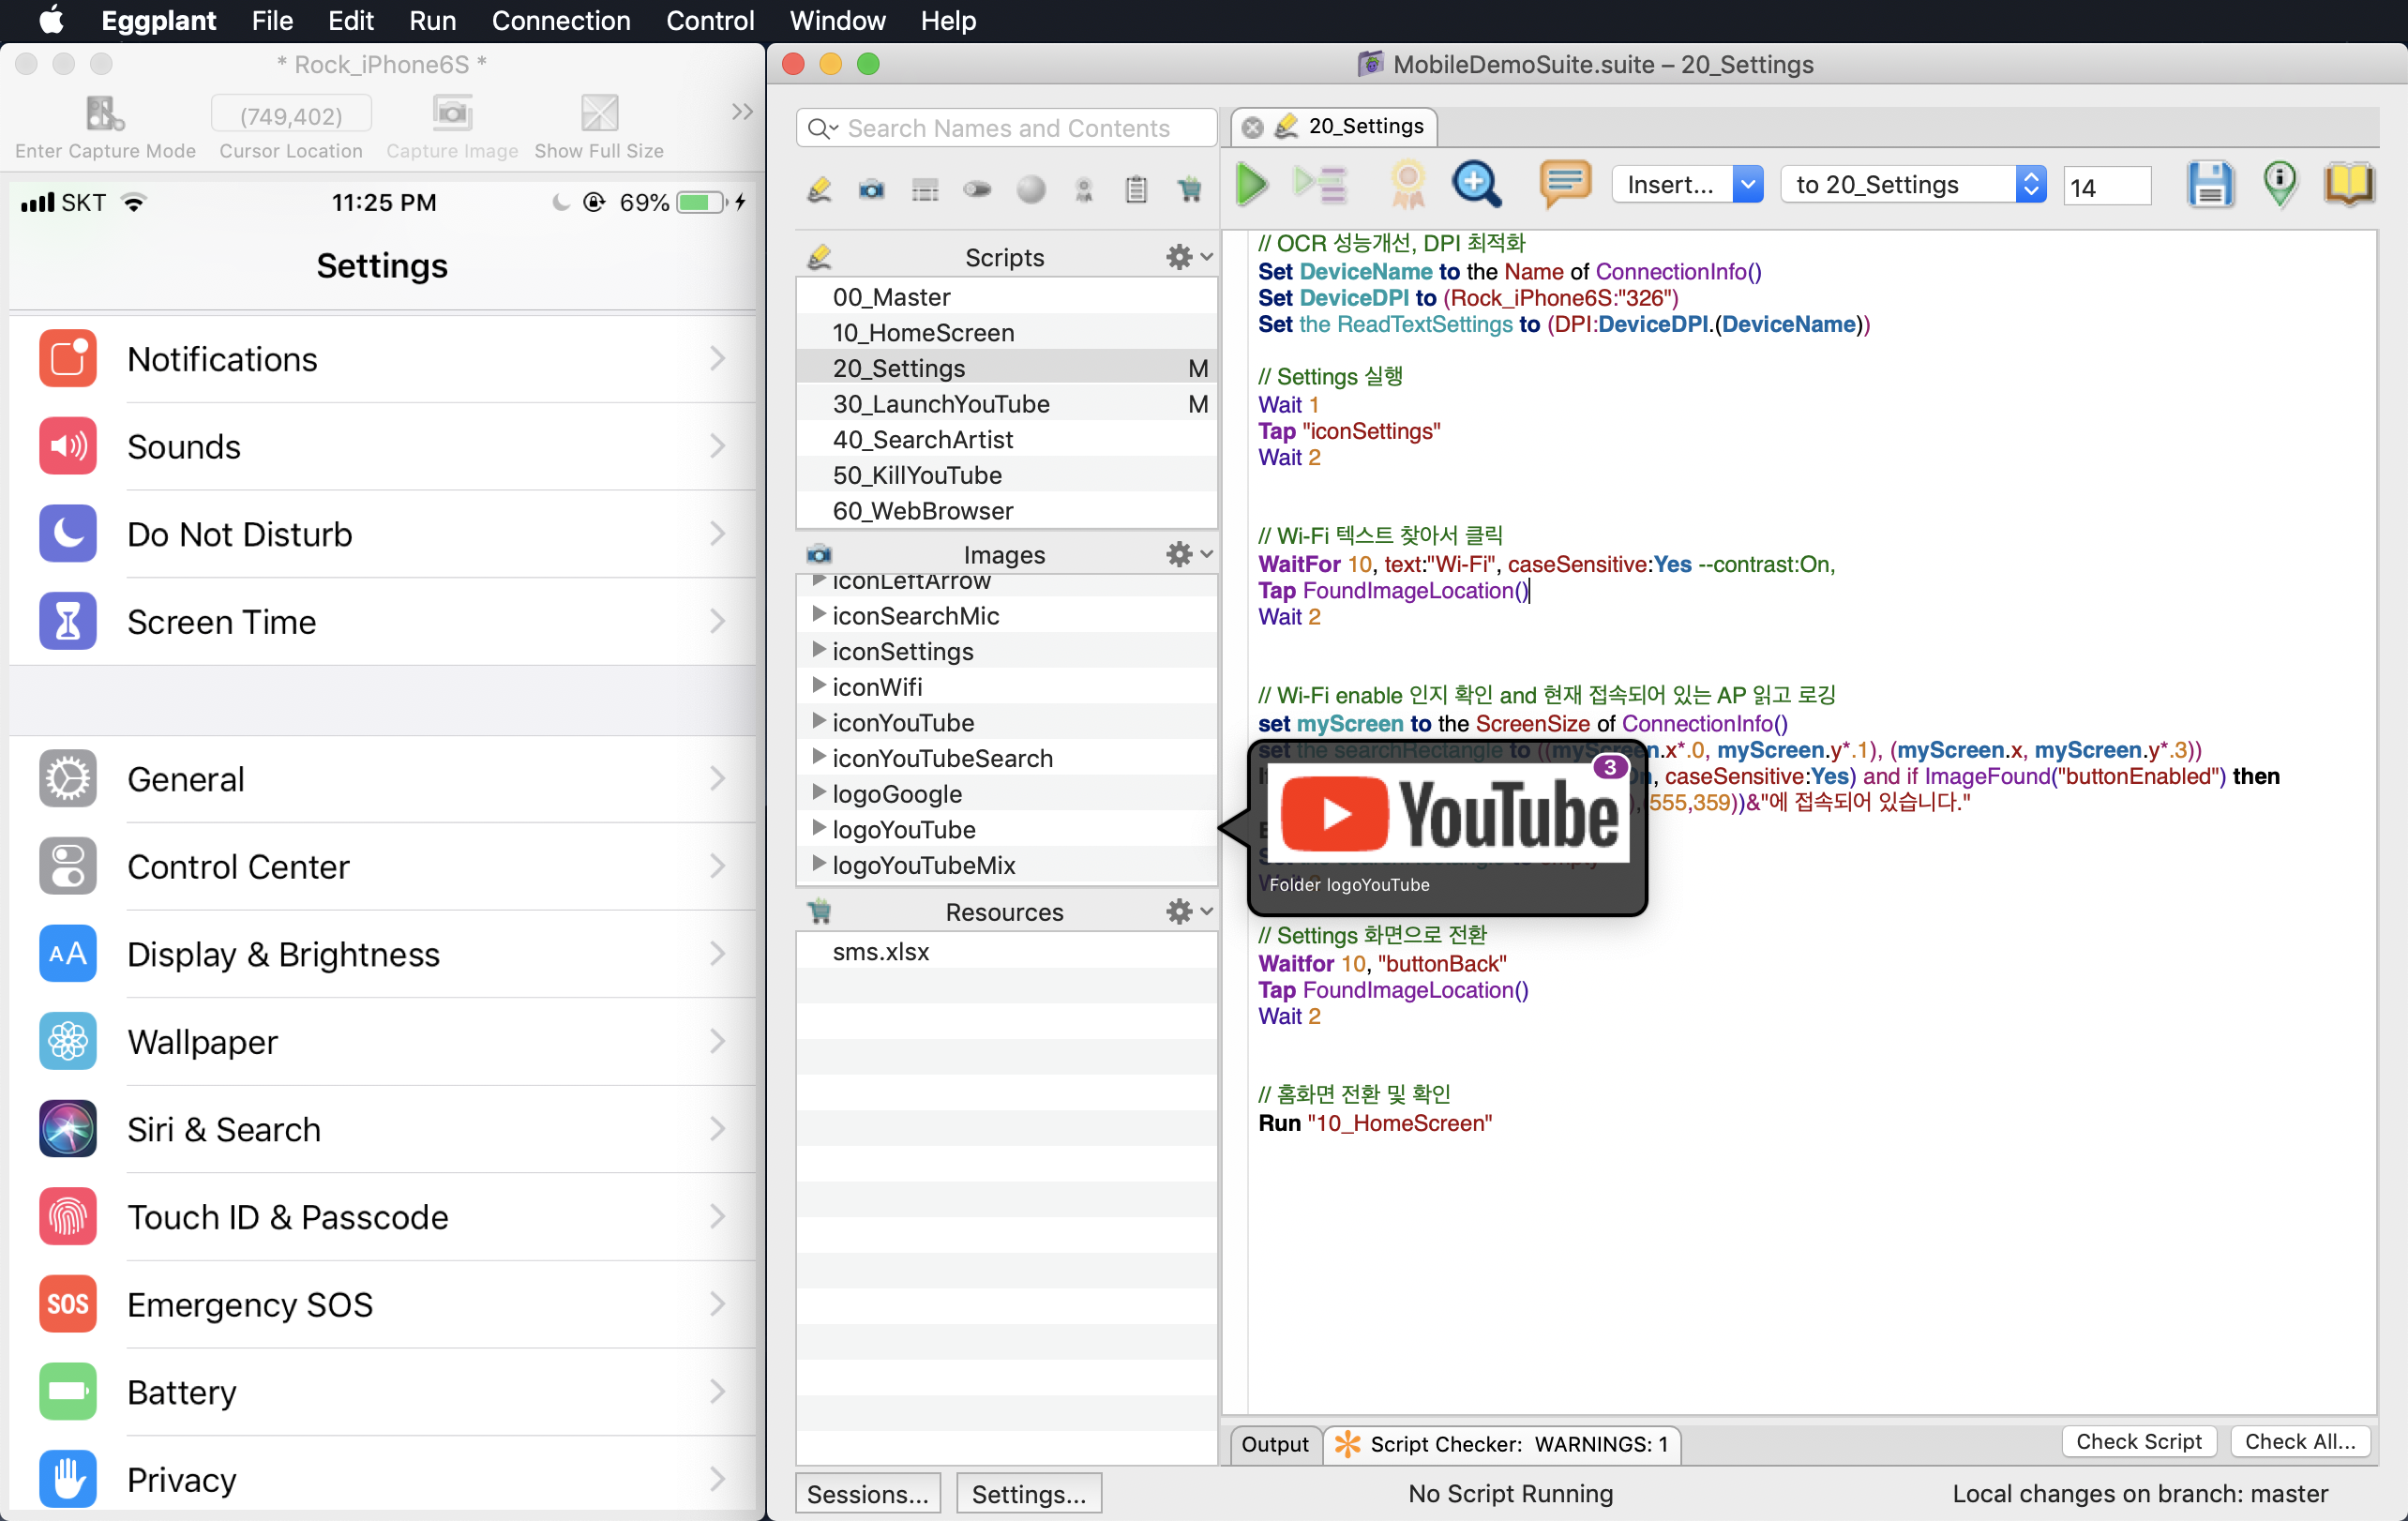2408x1521 pixels.
Task: Open the Connection menu
Action: [560, 20]
